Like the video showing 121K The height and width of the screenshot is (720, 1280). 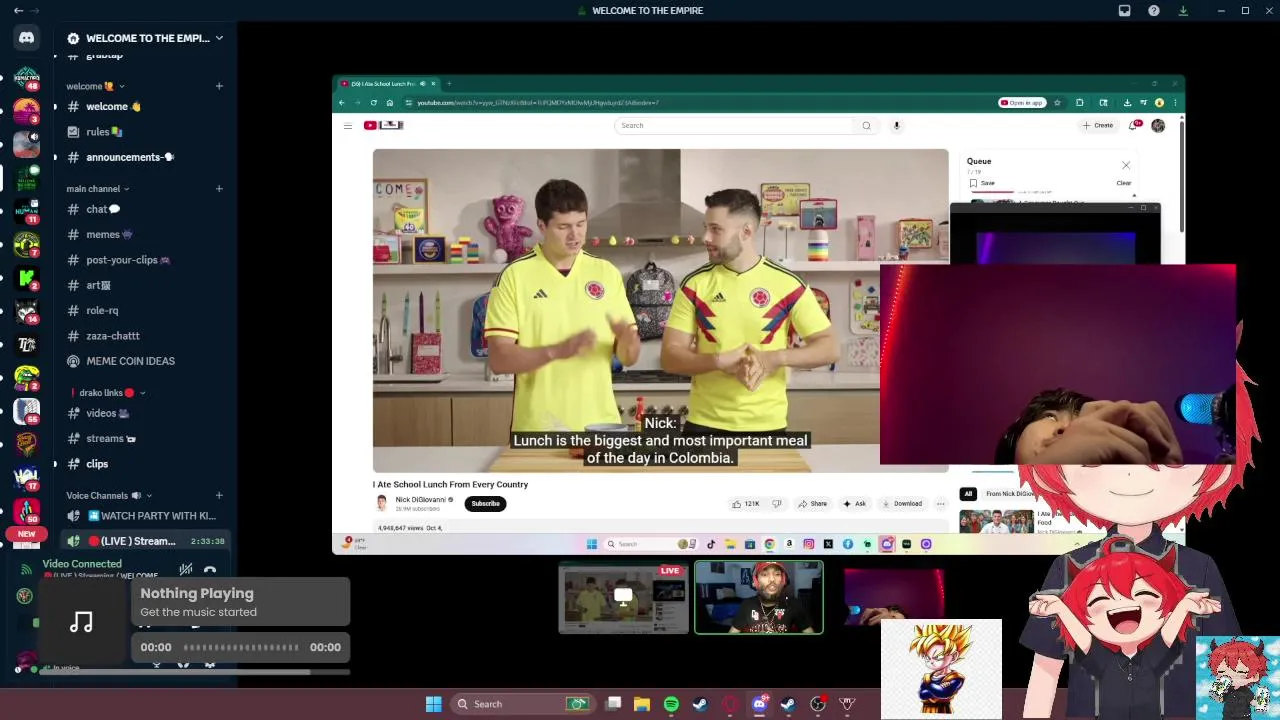[x=746, y=503]
